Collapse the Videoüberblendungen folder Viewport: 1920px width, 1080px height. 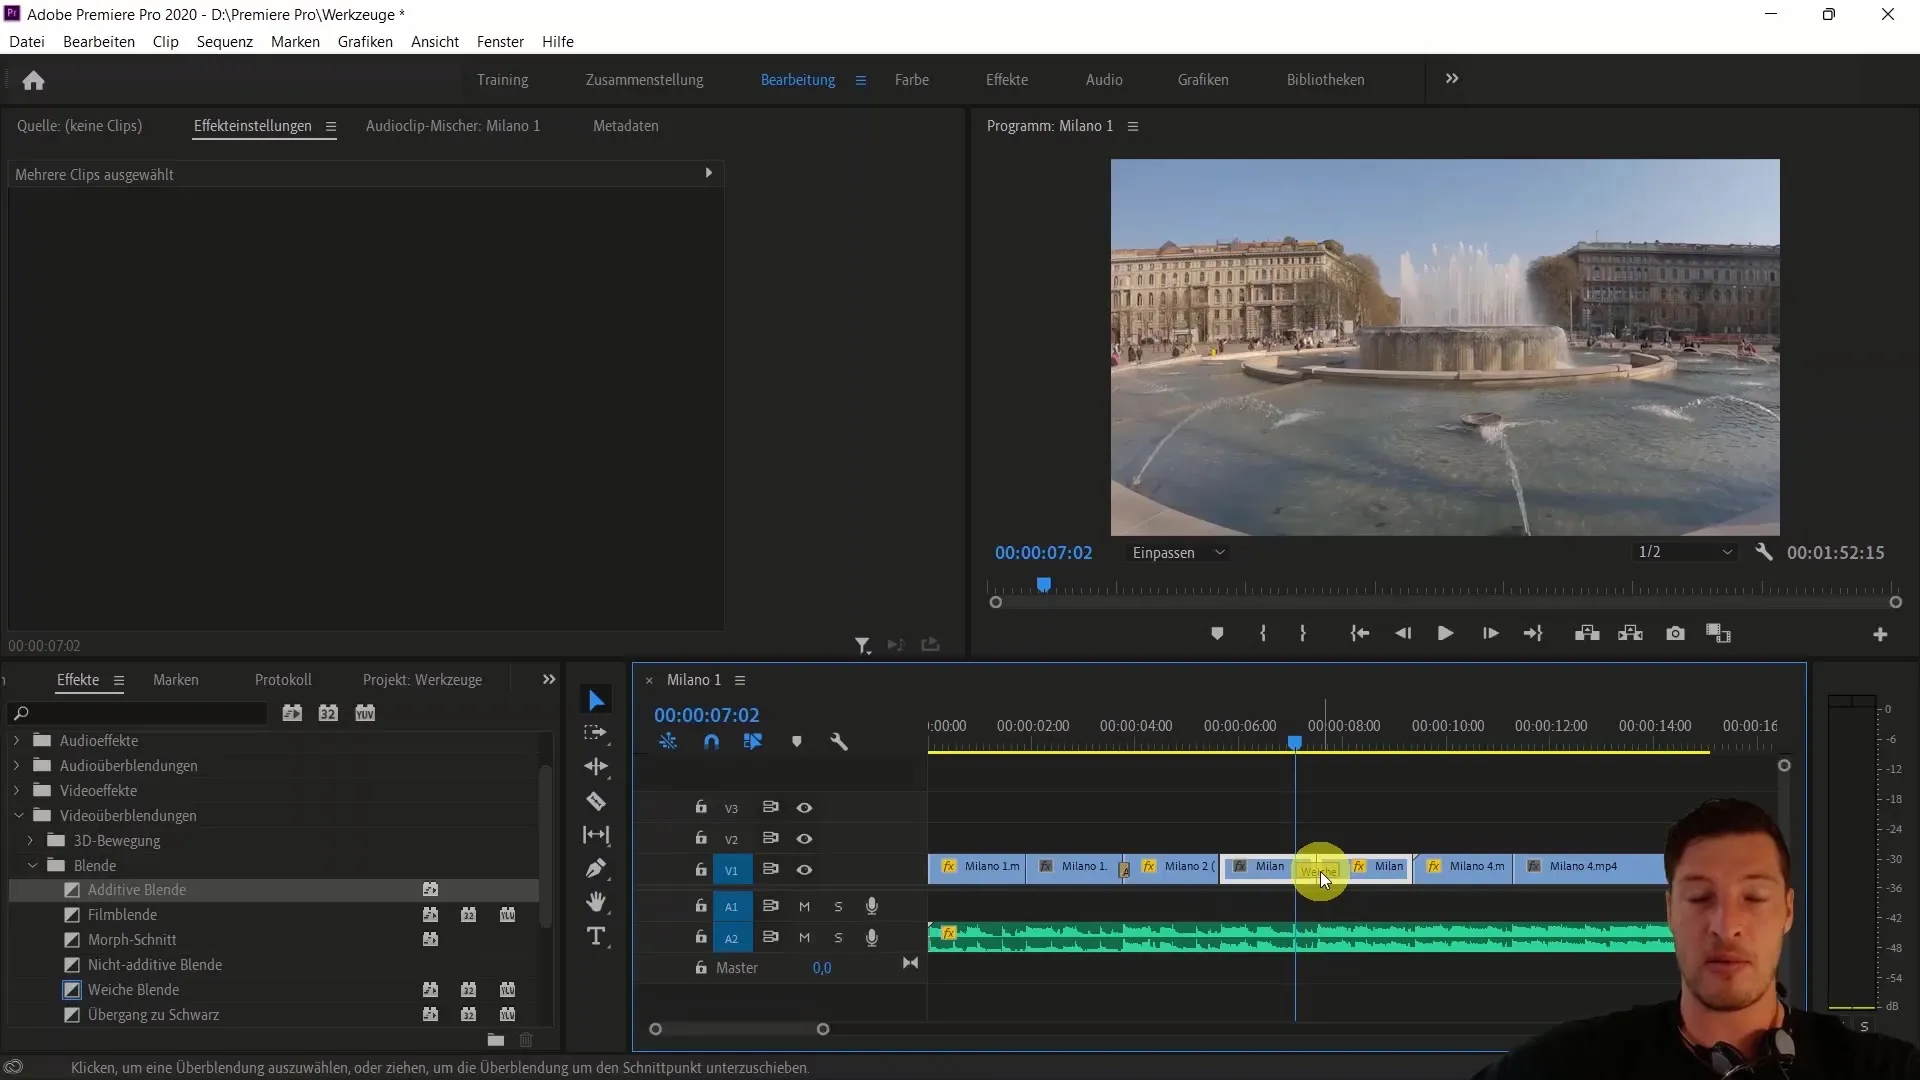(18, 816)
